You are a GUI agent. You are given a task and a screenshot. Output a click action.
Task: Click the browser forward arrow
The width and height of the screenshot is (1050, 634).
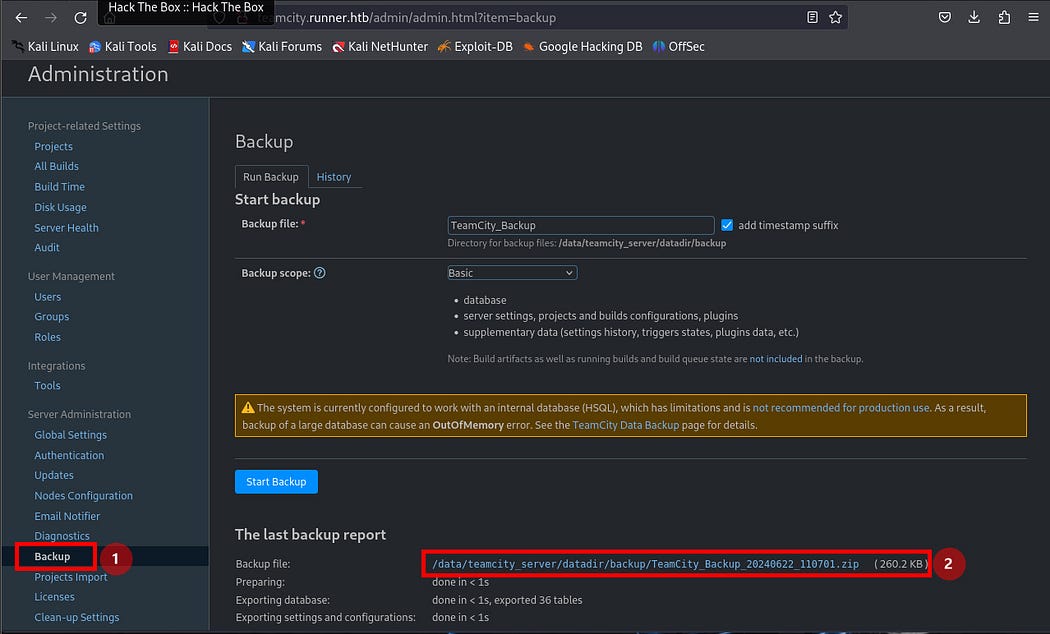click(51, 17)
